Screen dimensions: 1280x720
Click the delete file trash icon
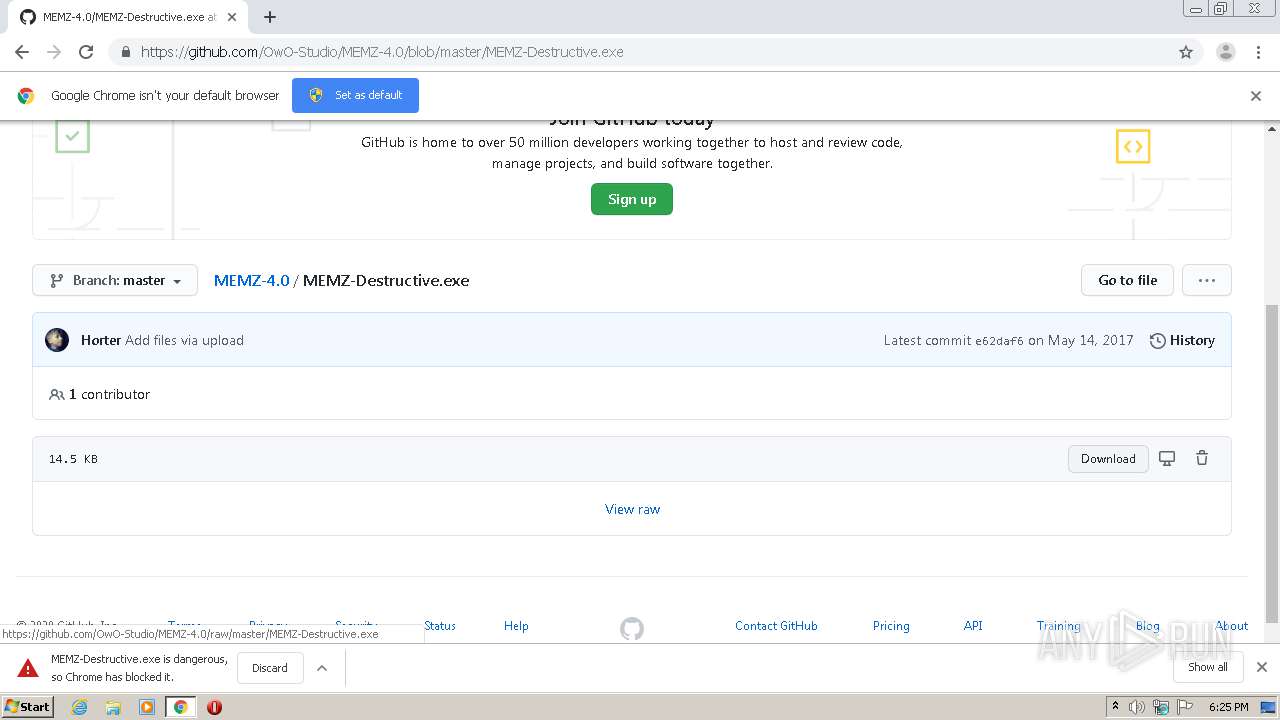(x=1202, y=458)
